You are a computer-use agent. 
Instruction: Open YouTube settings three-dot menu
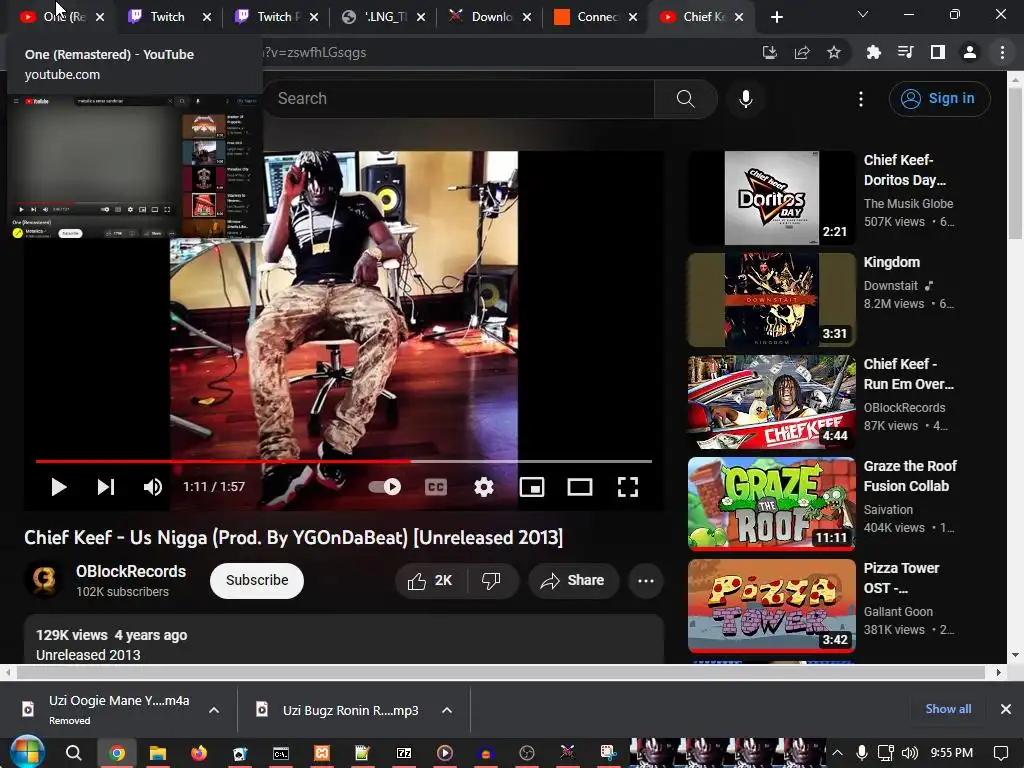(861, 99)
